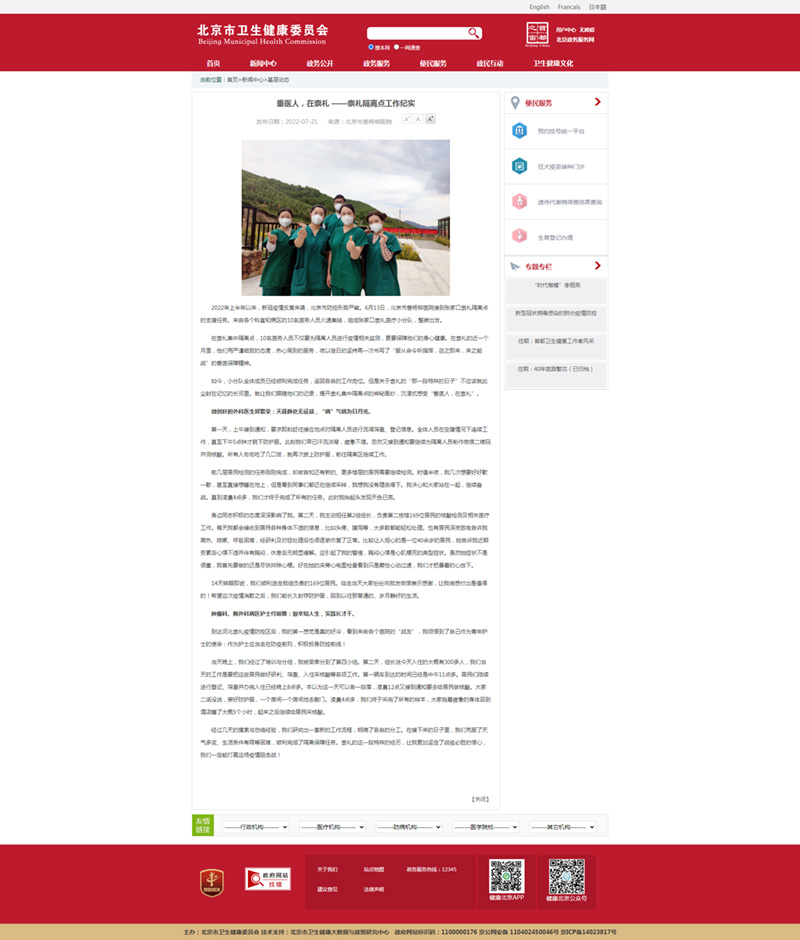Open 无障碍 link in header
The width and height of the screenshot is (800, 940).
(x=587, y=29)
